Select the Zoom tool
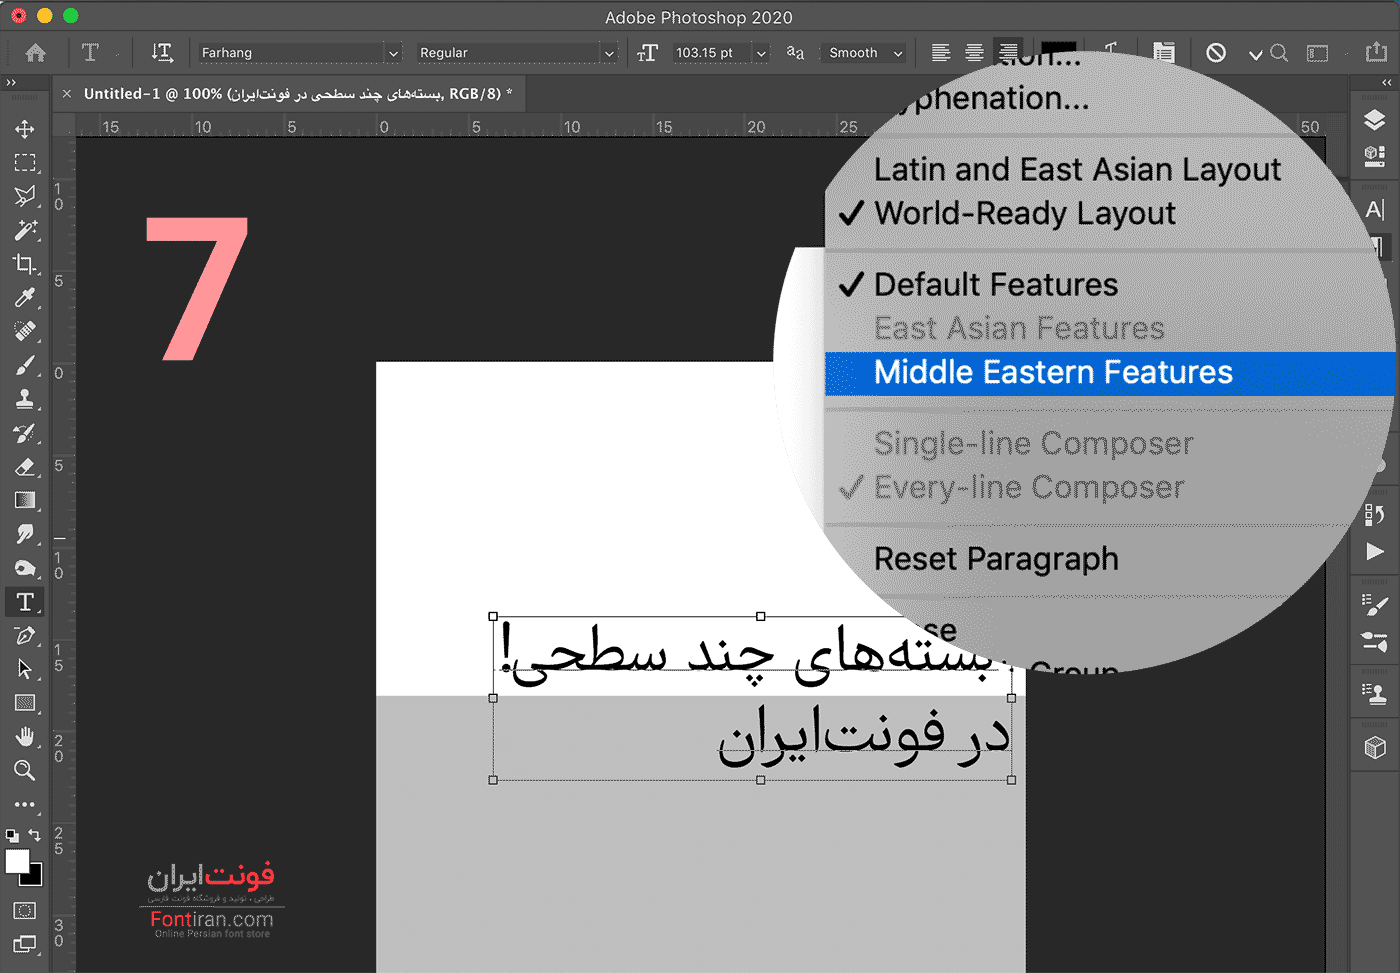Viewport: 1400px width, 973px height. pyautogui.click(x=25, y=770)
